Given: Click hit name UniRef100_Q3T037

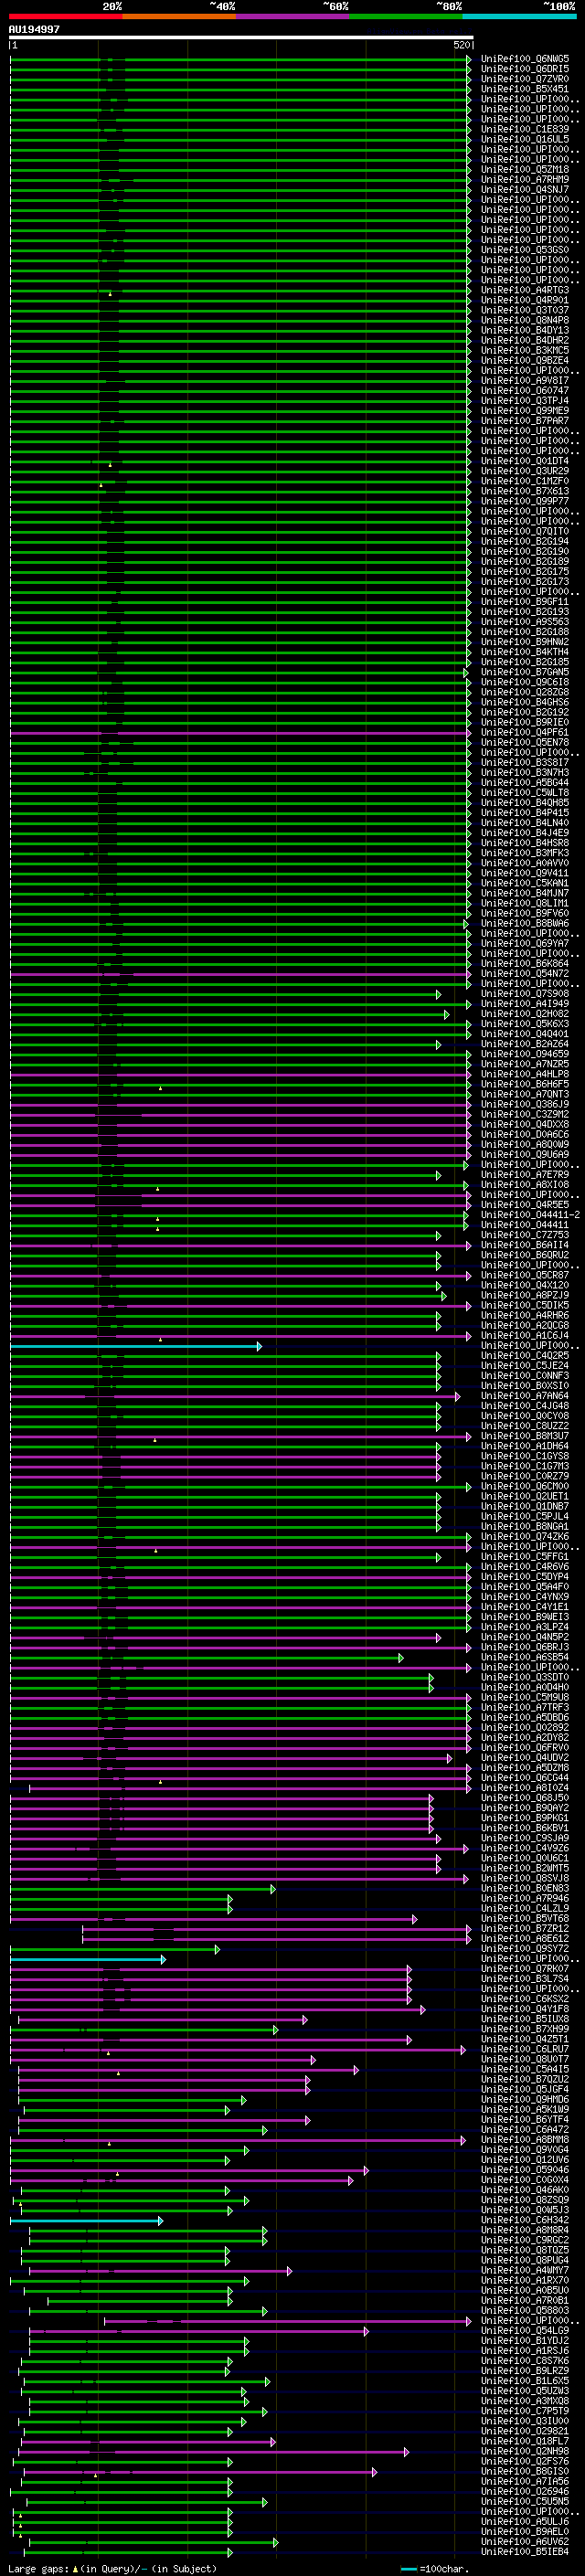Looking at the screenshot, I should tap(525, 310).
